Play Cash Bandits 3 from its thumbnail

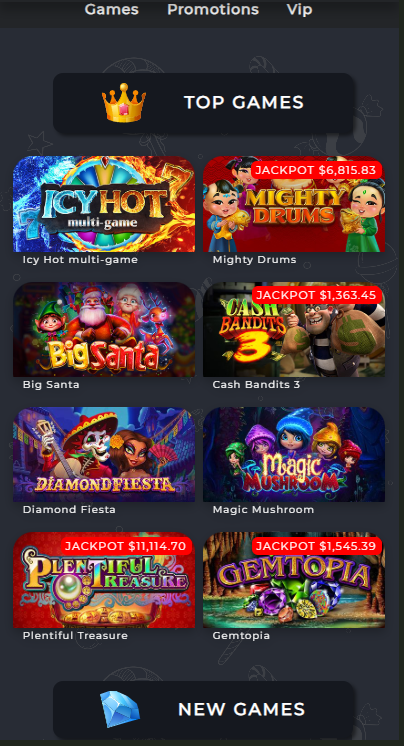(x=294, y=329)
